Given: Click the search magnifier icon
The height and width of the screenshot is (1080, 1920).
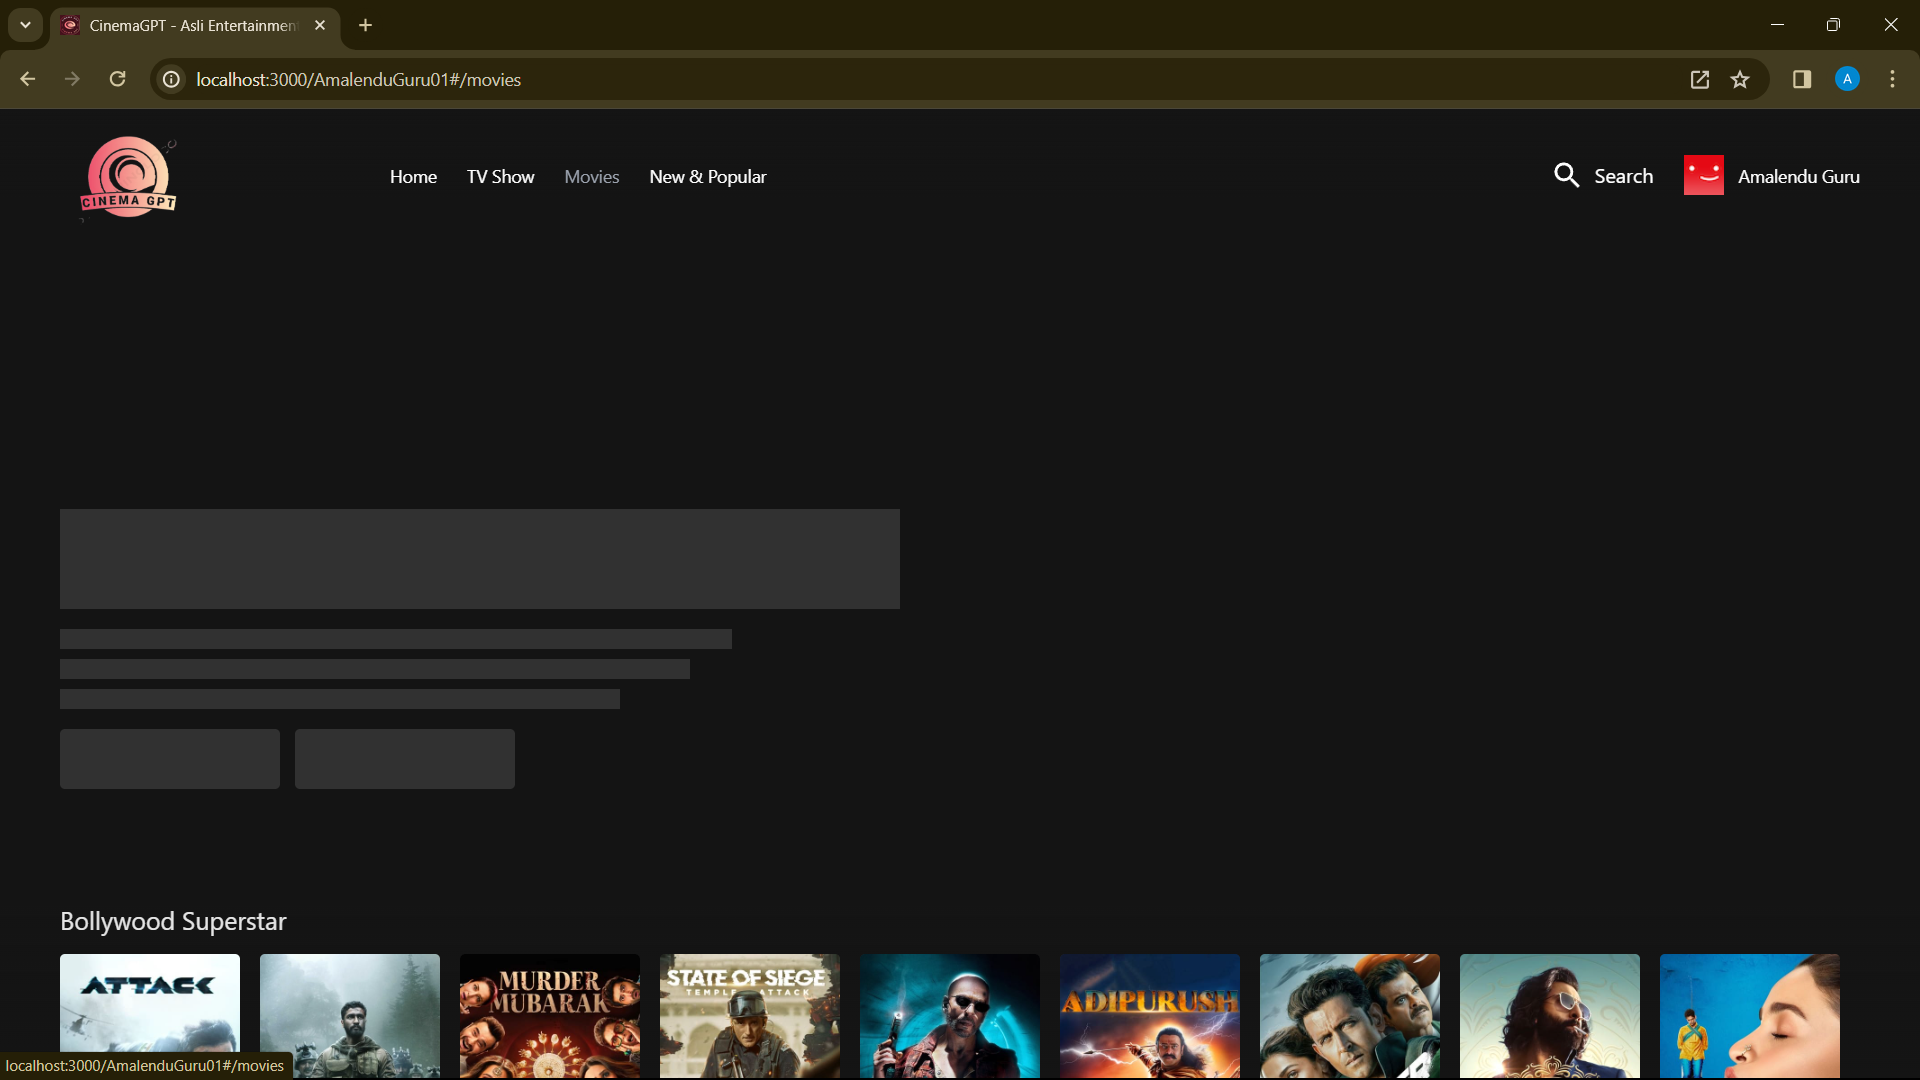Looking at the screenshot, I should coord(1566,176).
